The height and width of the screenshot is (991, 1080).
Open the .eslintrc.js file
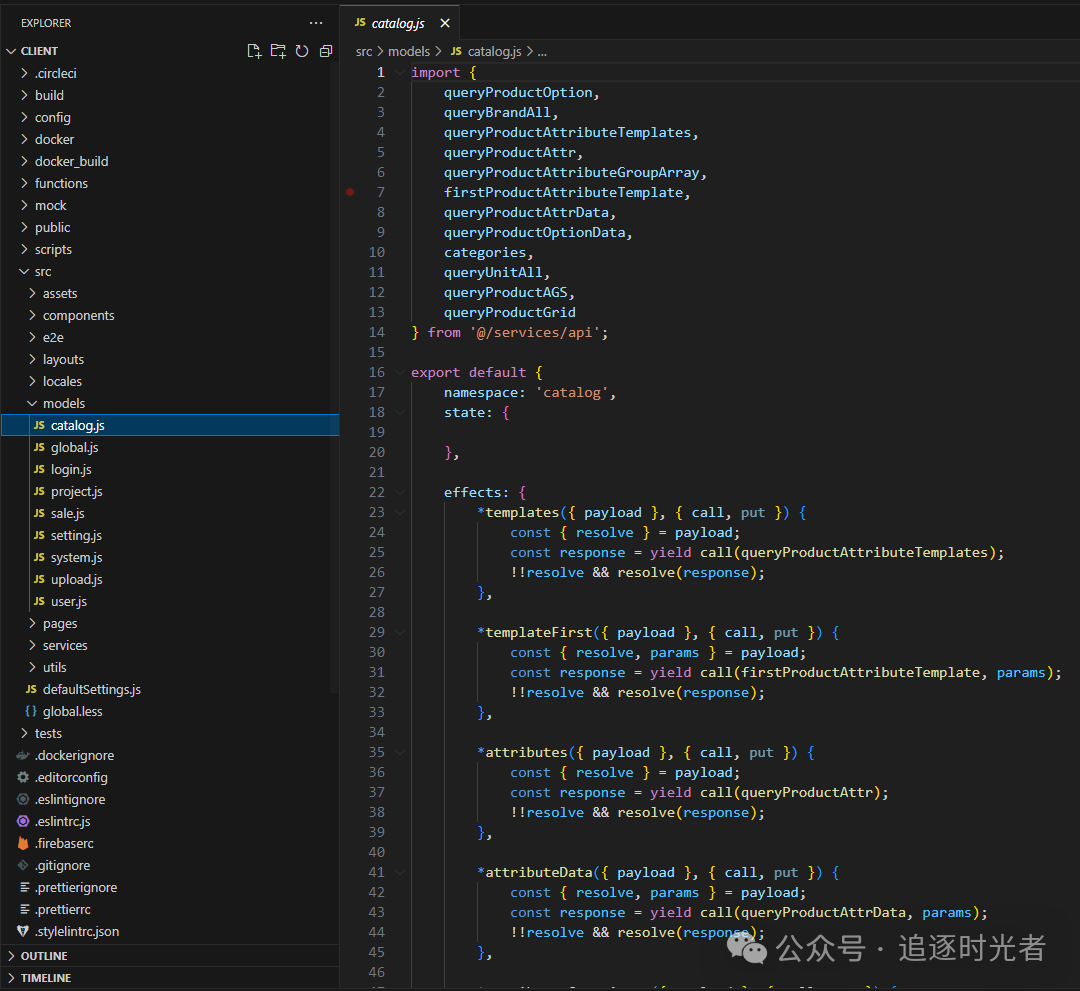click(62, 821)
